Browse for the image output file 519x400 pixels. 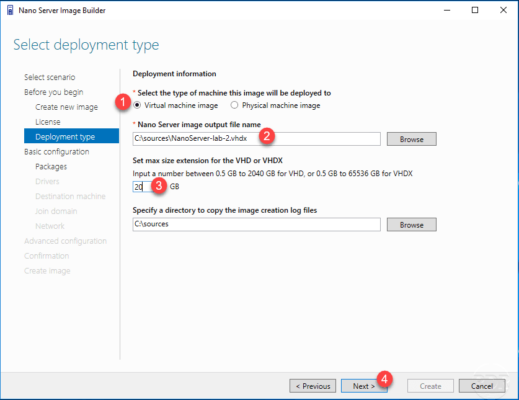(411, 139)
